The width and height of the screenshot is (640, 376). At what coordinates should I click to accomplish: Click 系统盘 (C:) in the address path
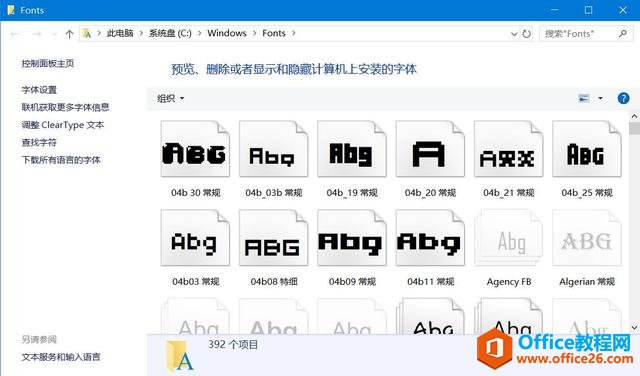(x=170, y=33)
